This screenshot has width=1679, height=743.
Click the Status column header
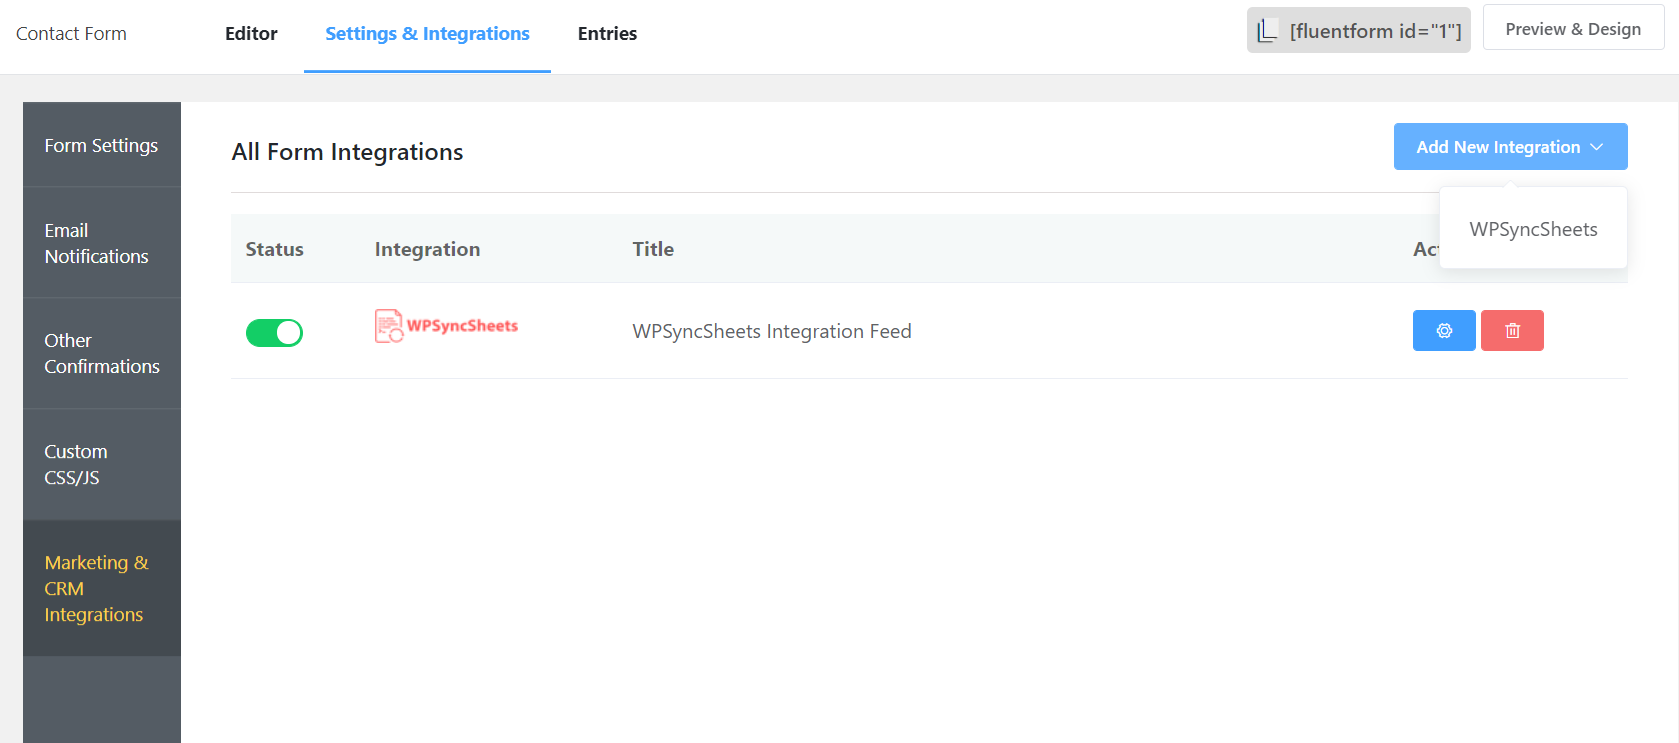coord(274,249)
